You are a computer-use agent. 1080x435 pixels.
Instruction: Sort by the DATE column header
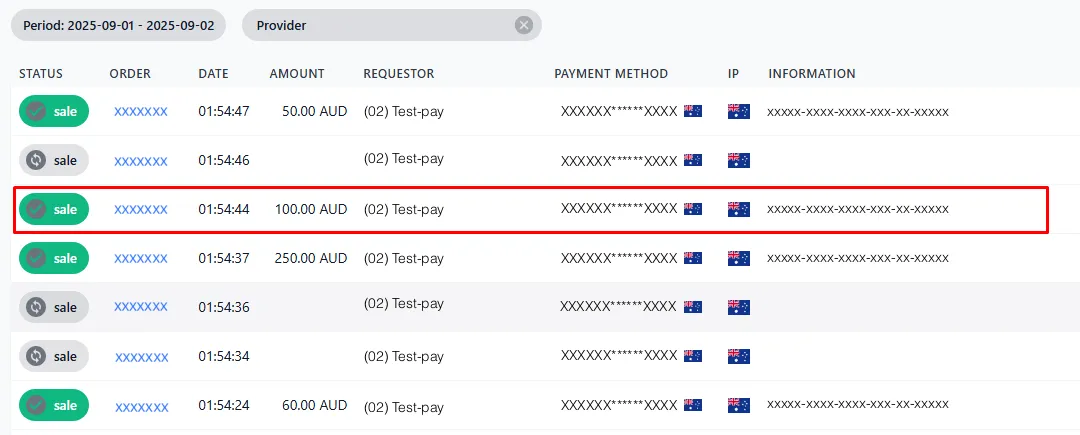[213, 74]
